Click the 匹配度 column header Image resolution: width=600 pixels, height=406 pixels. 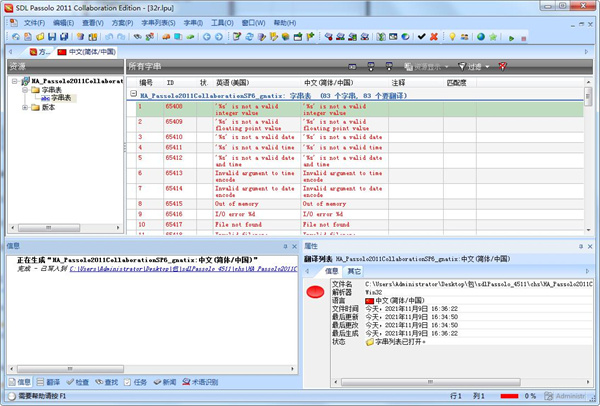coord(460,83)
